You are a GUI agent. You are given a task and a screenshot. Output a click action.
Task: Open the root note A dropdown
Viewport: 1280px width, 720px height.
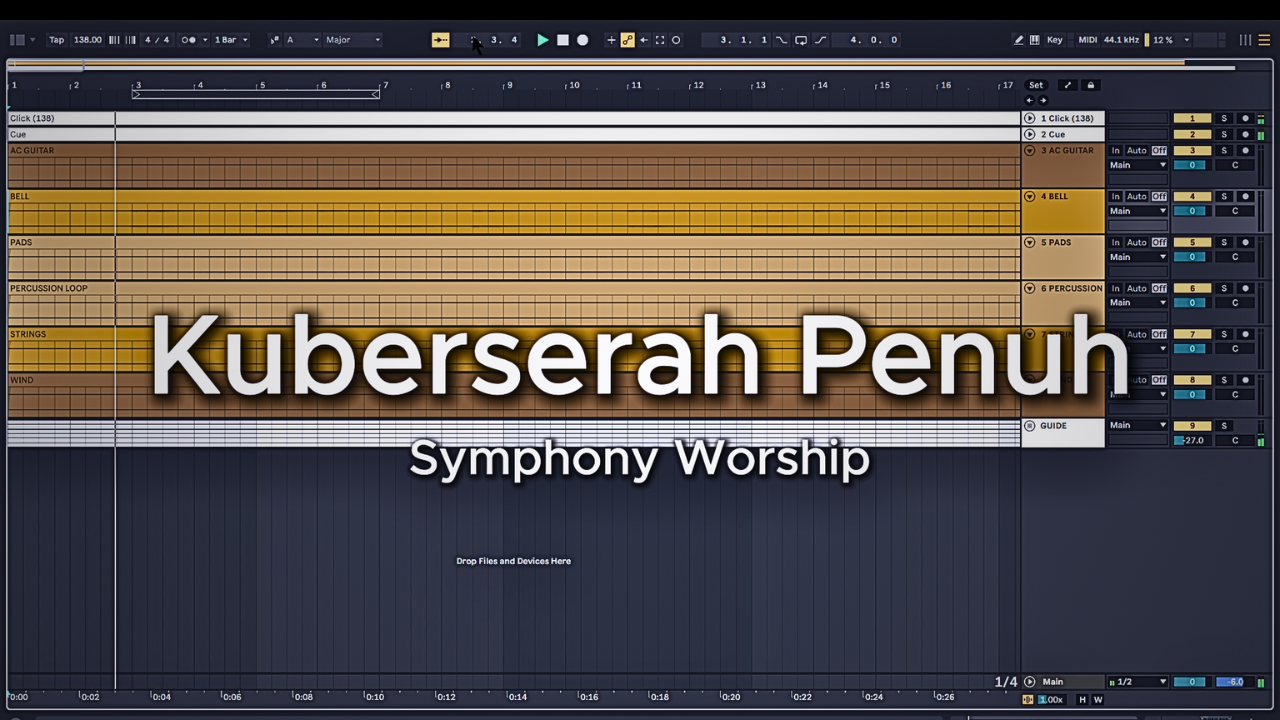click(302, 40)
